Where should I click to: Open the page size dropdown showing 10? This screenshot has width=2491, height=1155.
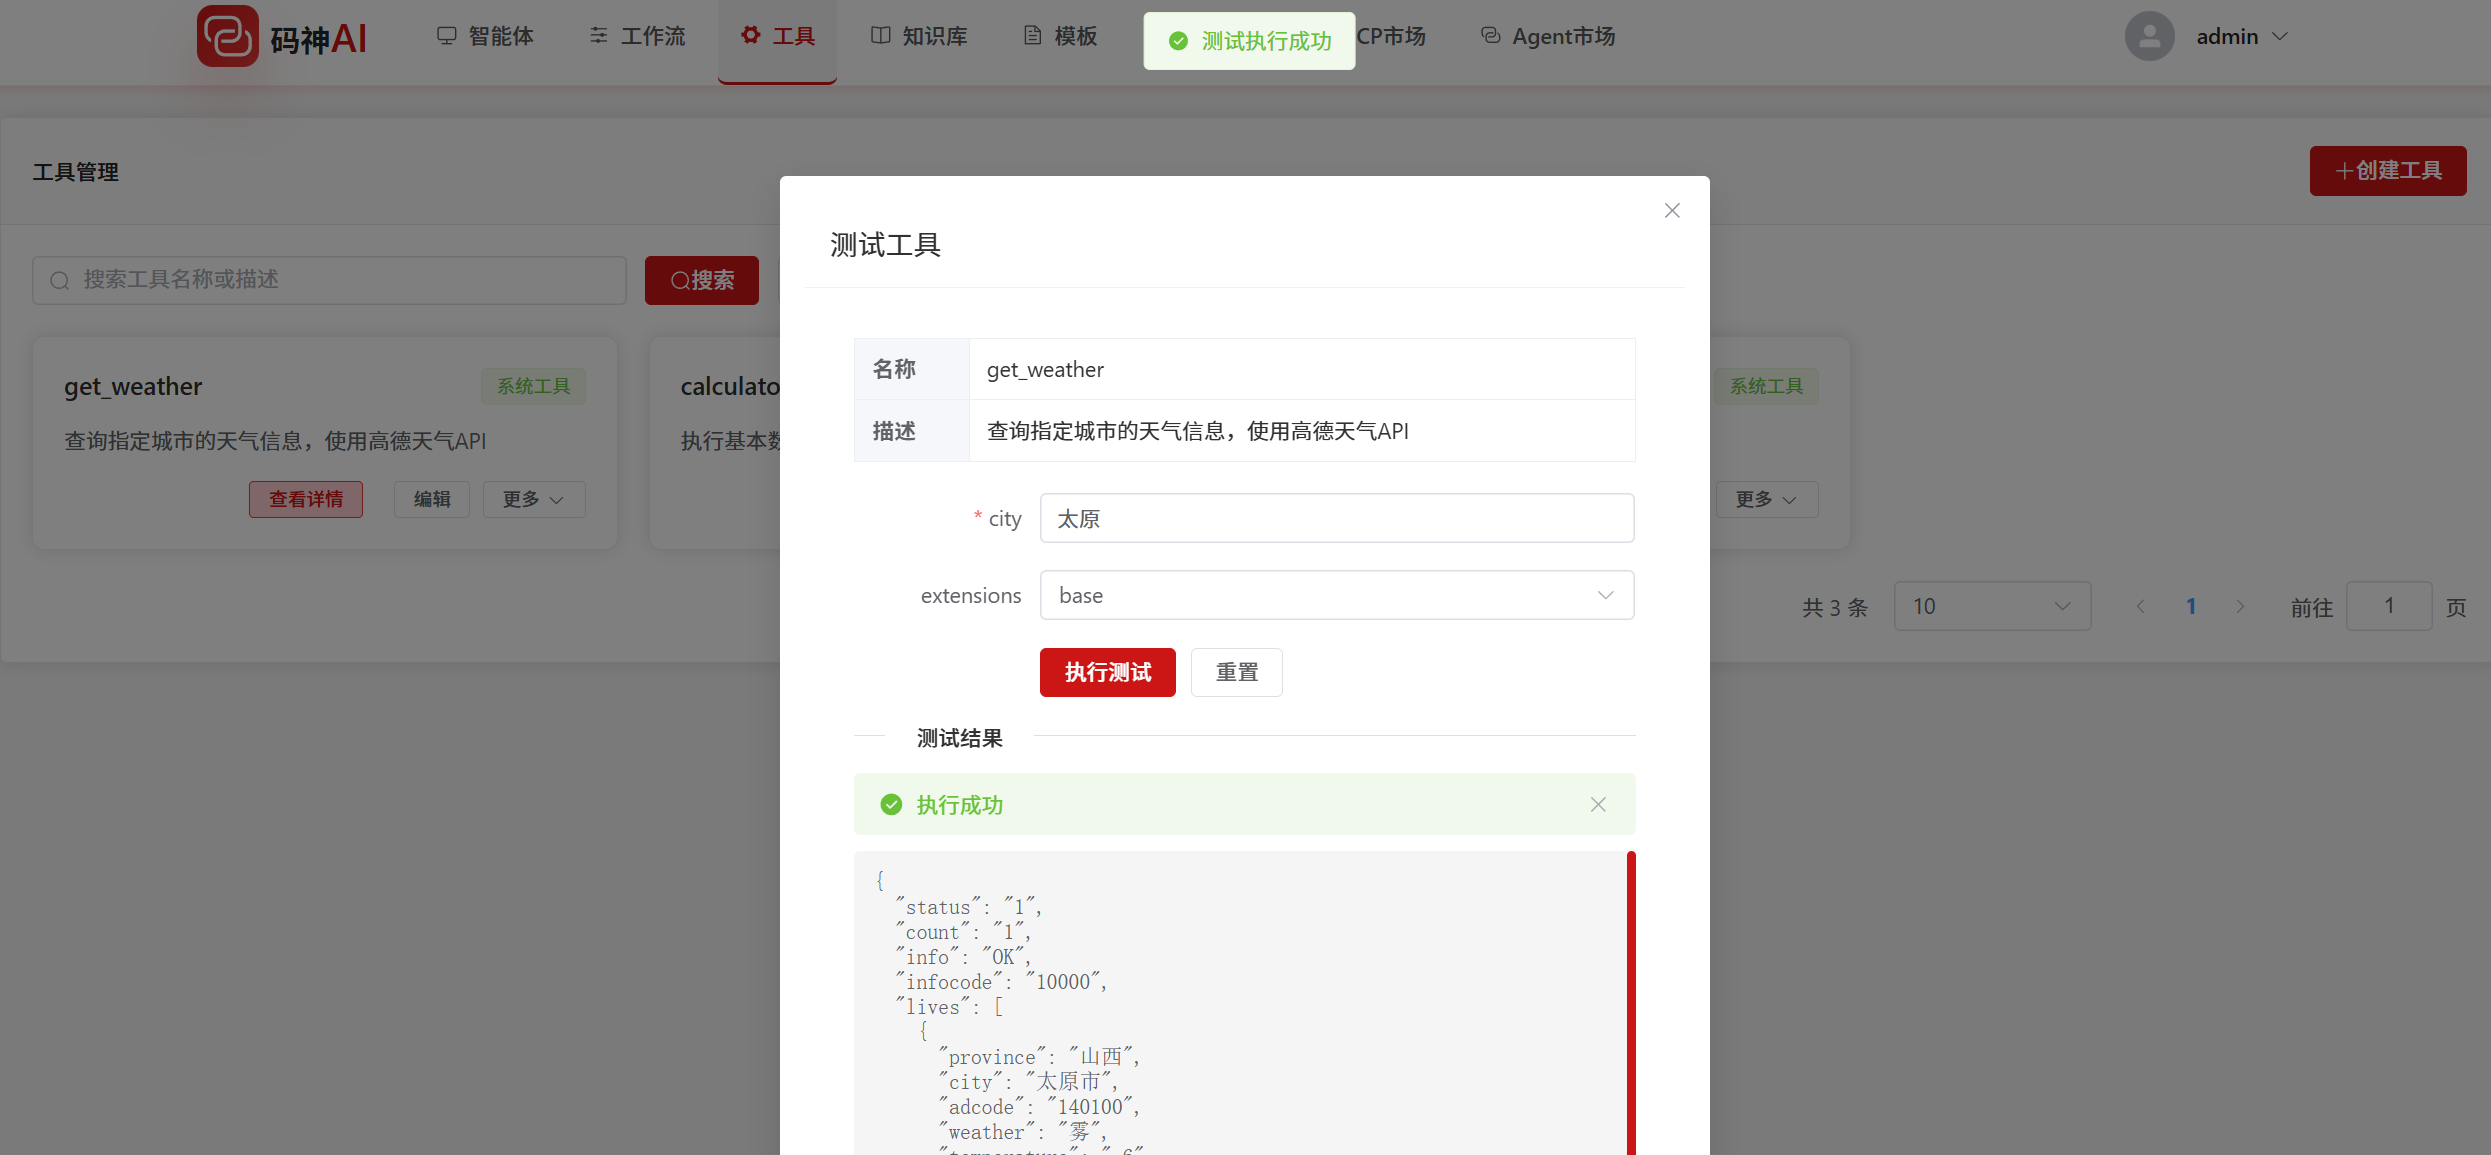click(x=1991, y=607)
